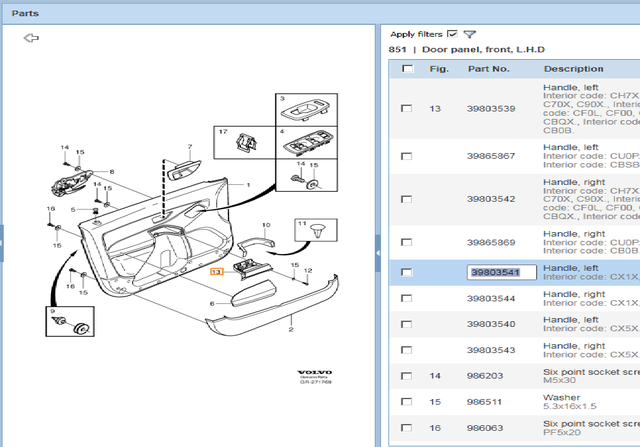Image resolution: width=640 pixels, height=447 pixels.
Task: Tick checkbox for part 39803539
Action: point(406,108)
